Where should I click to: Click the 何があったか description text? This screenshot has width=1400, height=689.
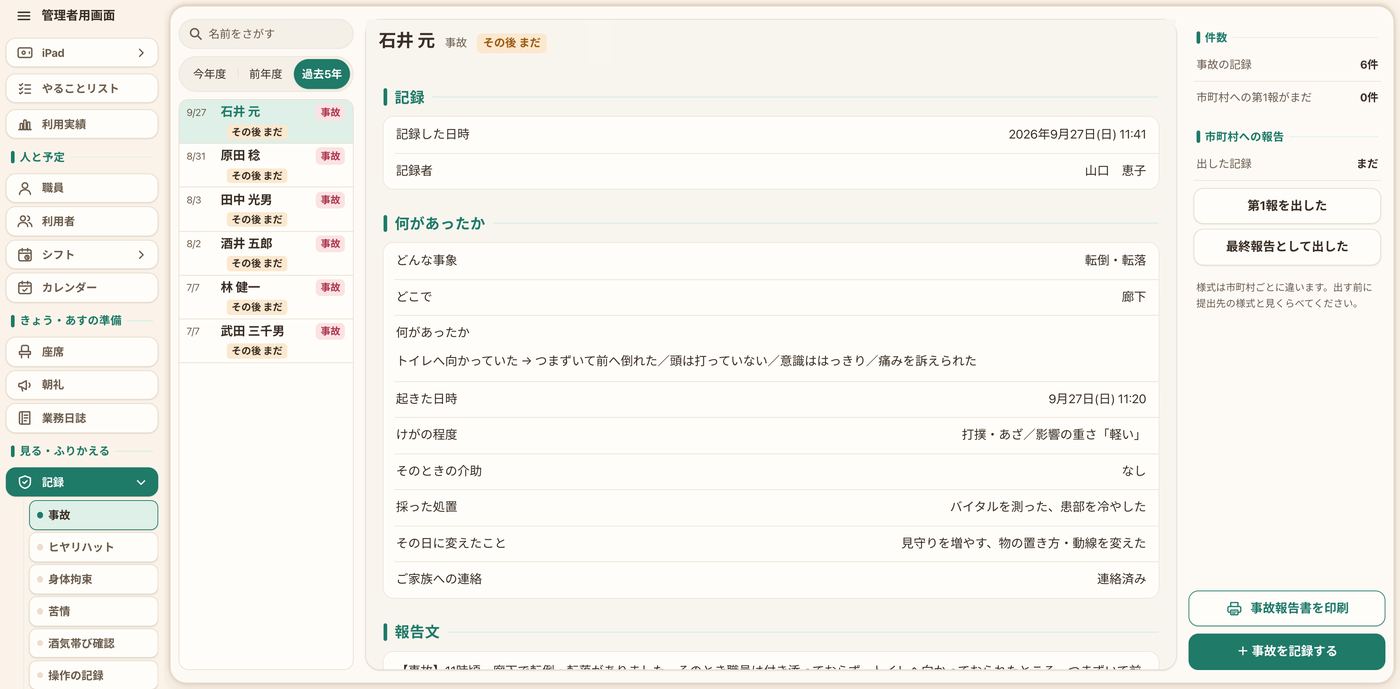click(686, 361)
